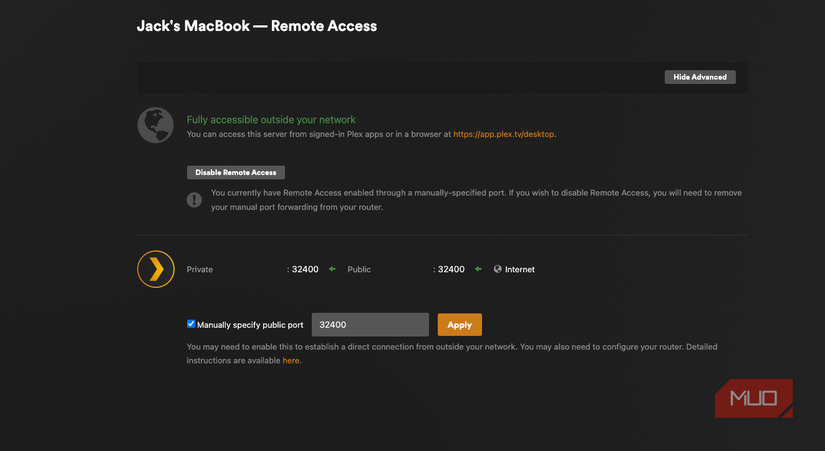Click the orange Plex chevron logo
Viewport: 825px width, 451px height.
coord(156,269)
